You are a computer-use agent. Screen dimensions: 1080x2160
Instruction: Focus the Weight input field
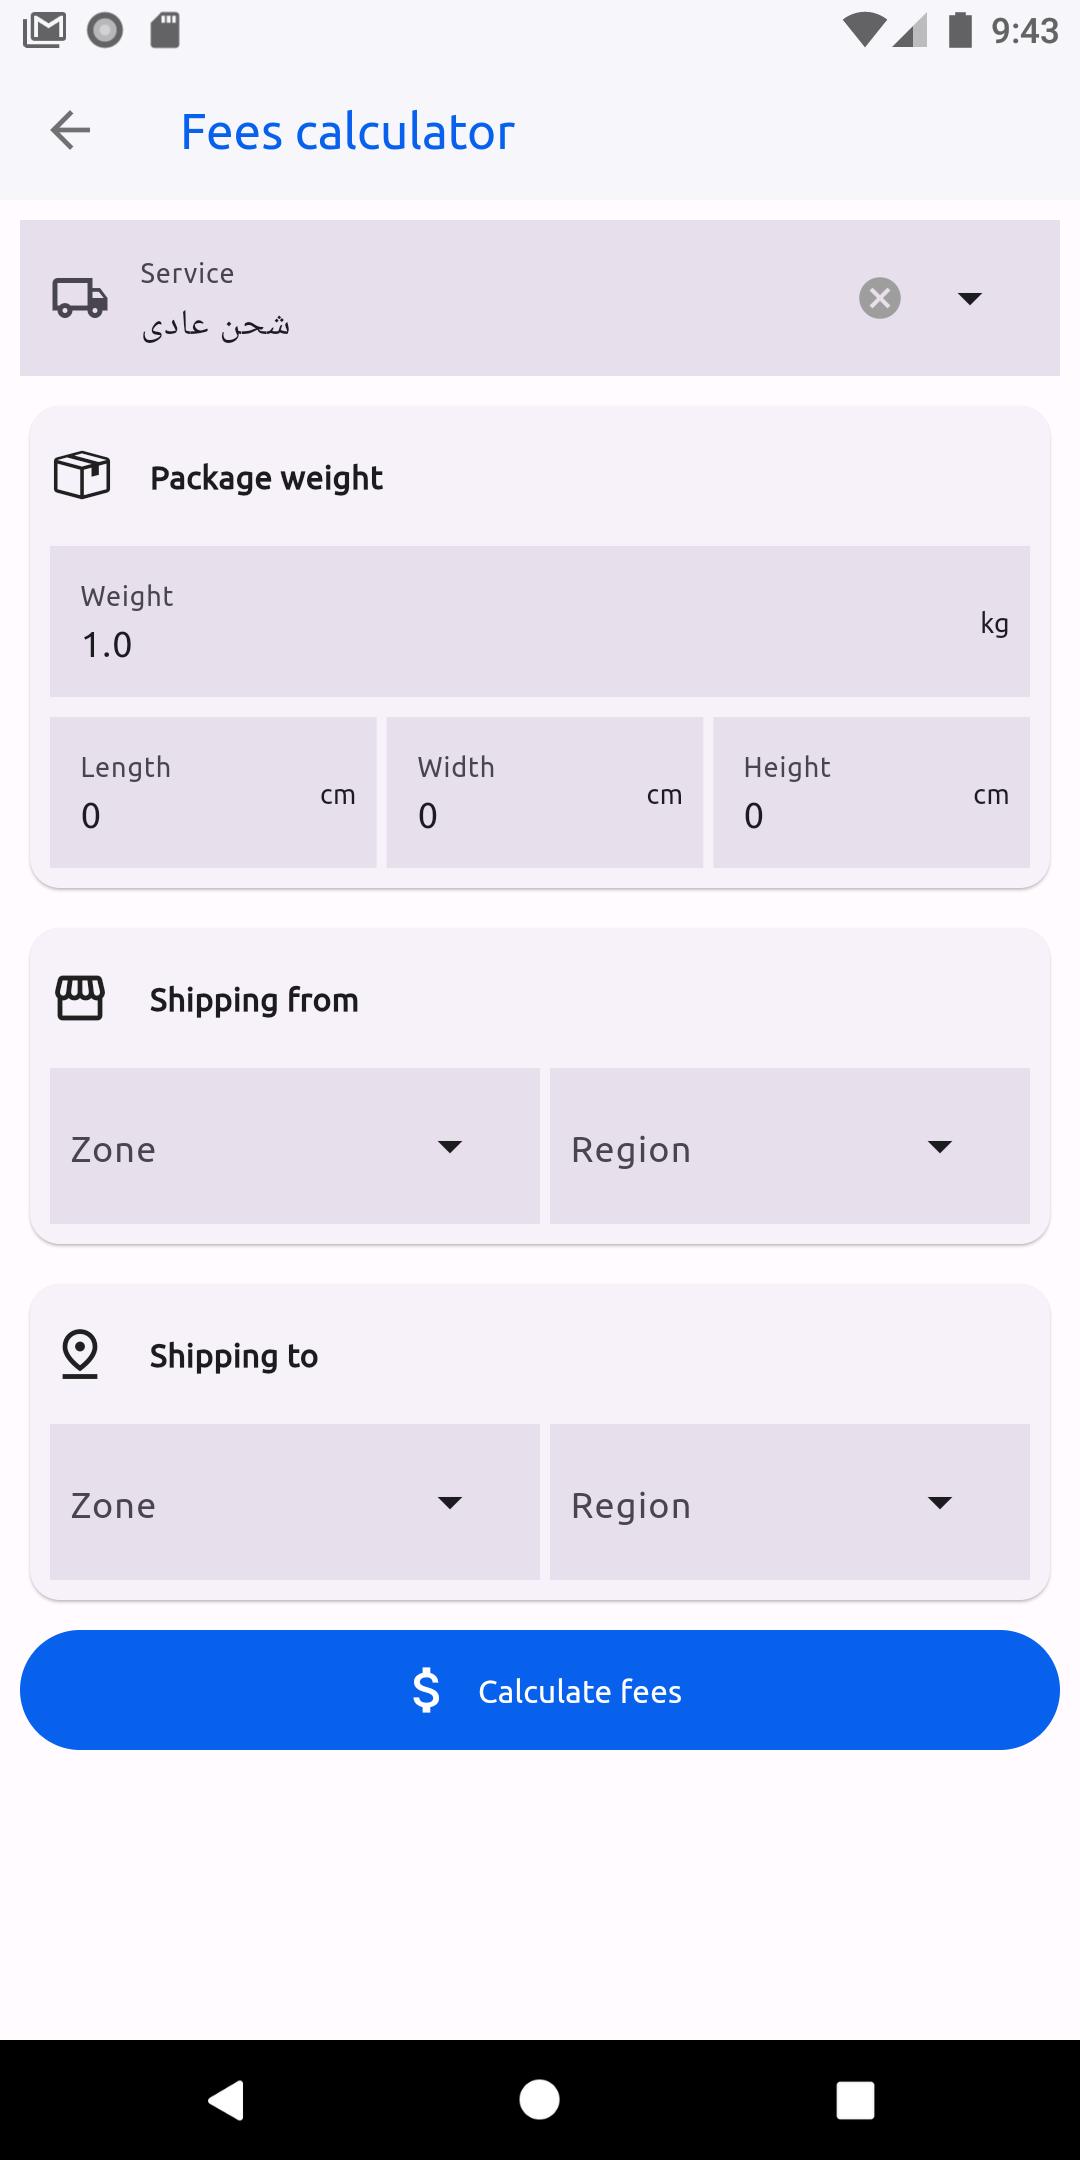pos(540,621)
